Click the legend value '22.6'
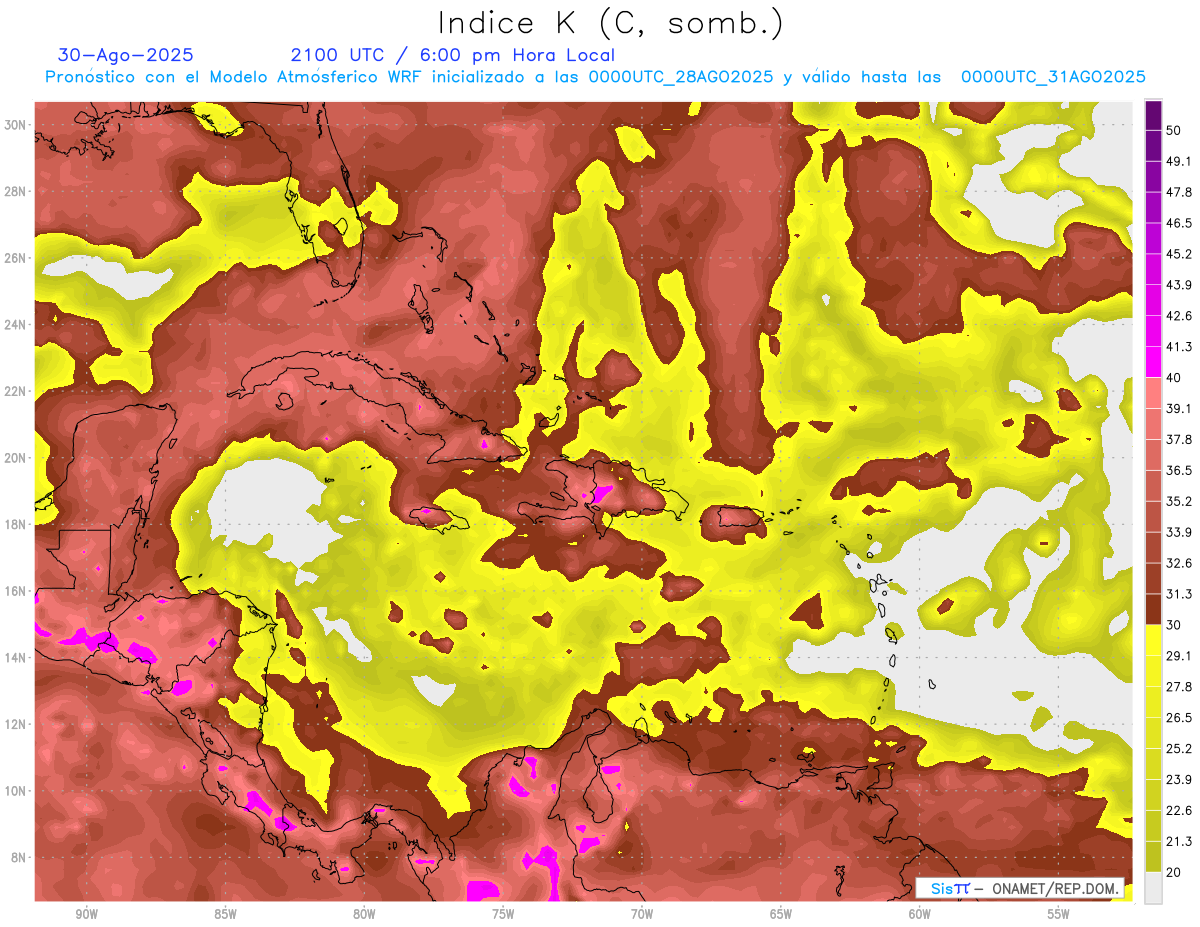Image resolution: width=1200 pixels, height=927 pixels. pos(1179,811)
